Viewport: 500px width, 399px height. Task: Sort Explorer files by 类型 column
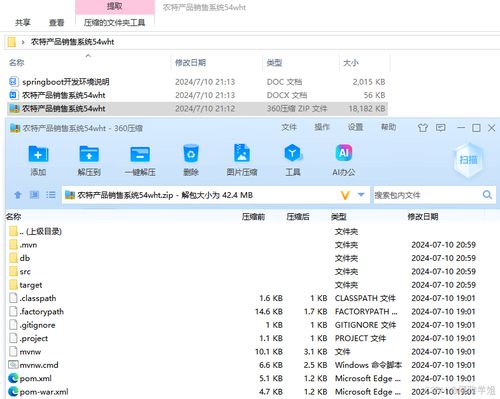point(274,63)
